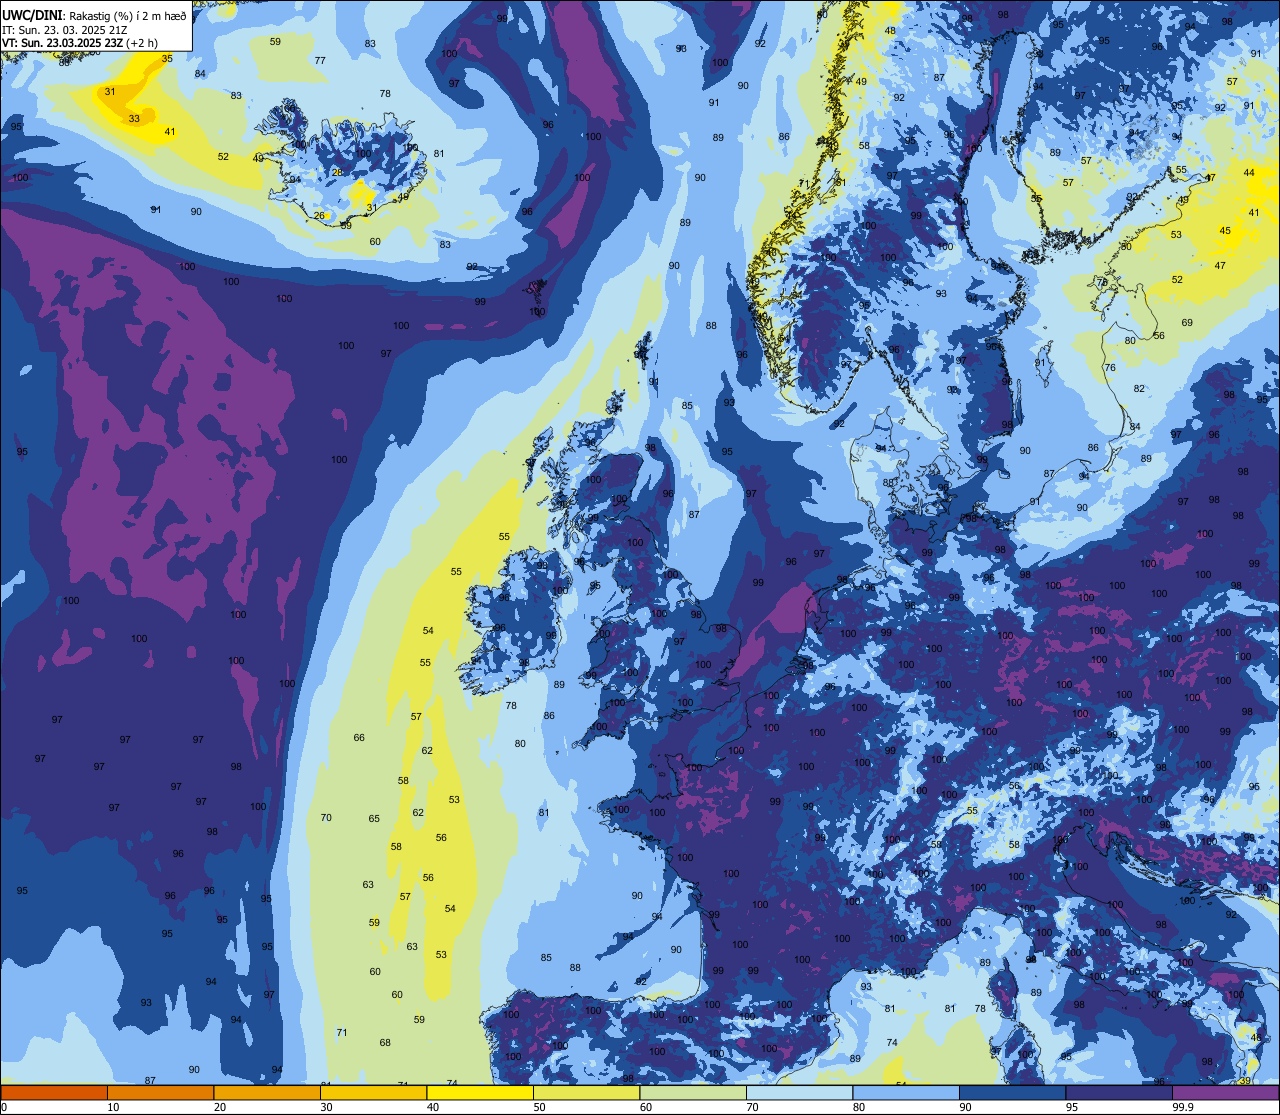Image resolution: width=1280 pixels, height=1115 pixels.
Task: Click the '44' humidity value over Finland
Action: 1249,173
